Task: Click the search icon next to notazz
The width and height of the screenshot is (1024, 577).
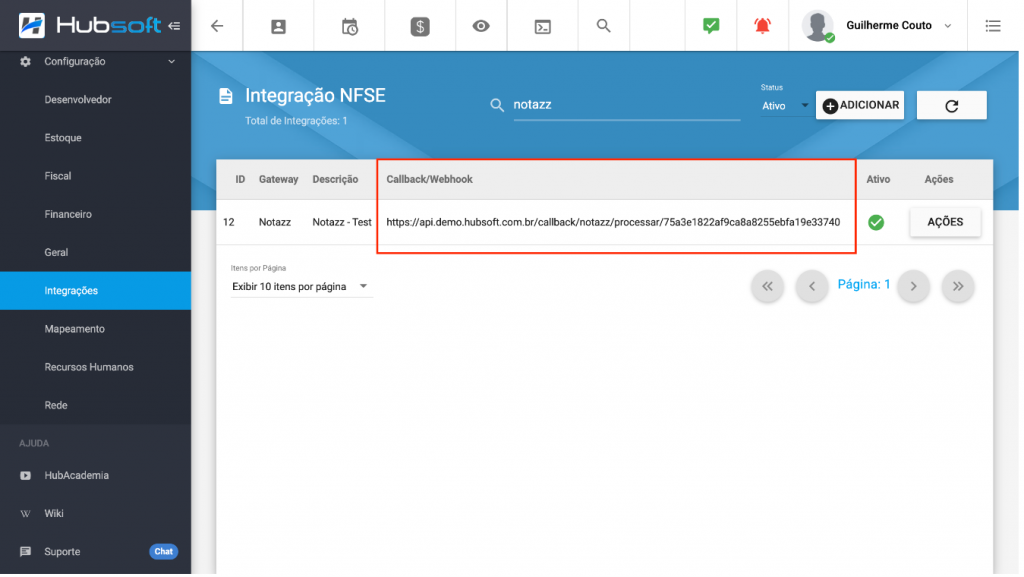Action: click(x=497, y=105)
